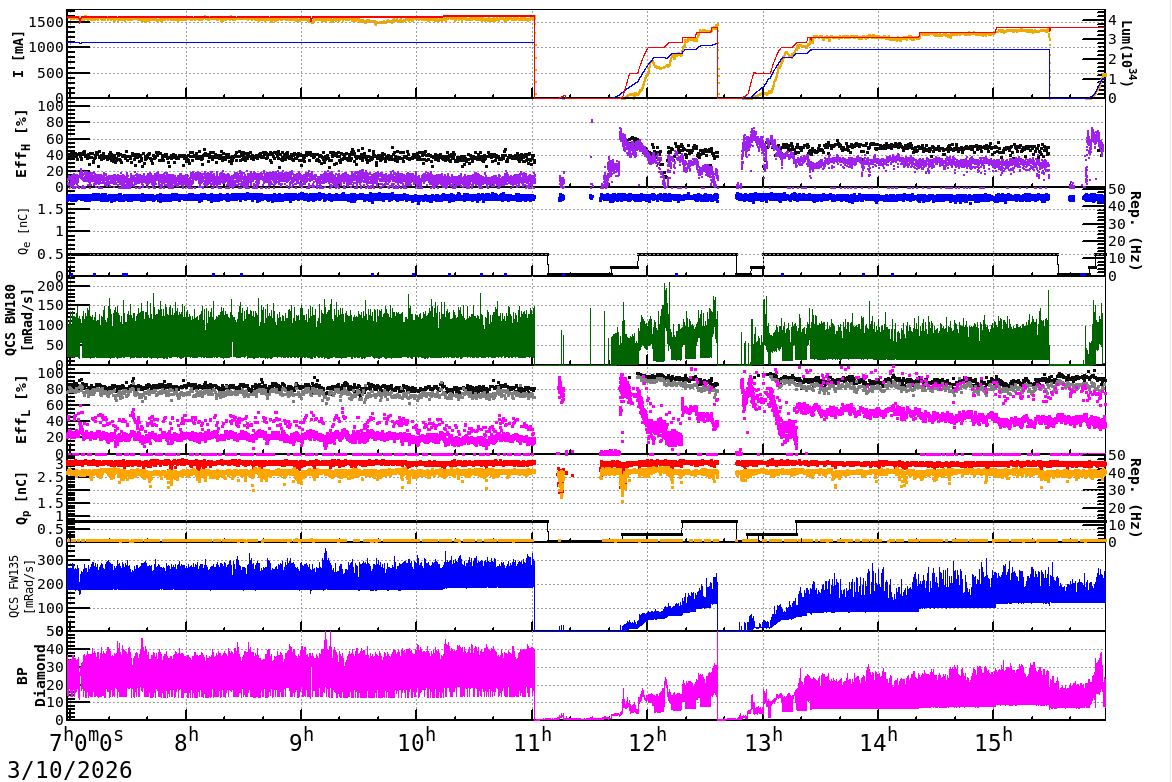Click the '4' tick on Lum axis
This screenshot has height=782, width=1172.
(1113, 20)
